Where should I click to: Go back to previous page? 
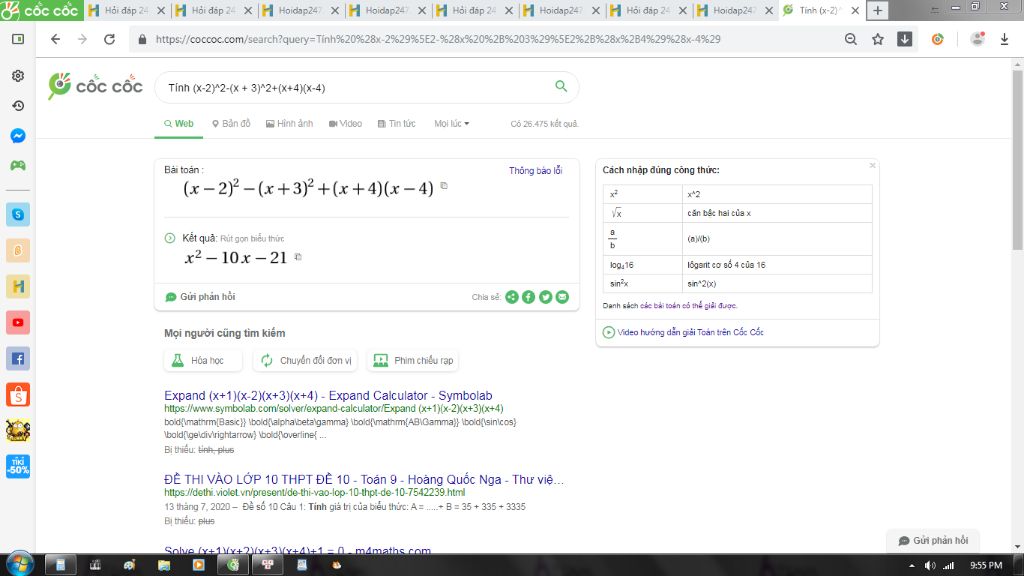tap(56, 39)
